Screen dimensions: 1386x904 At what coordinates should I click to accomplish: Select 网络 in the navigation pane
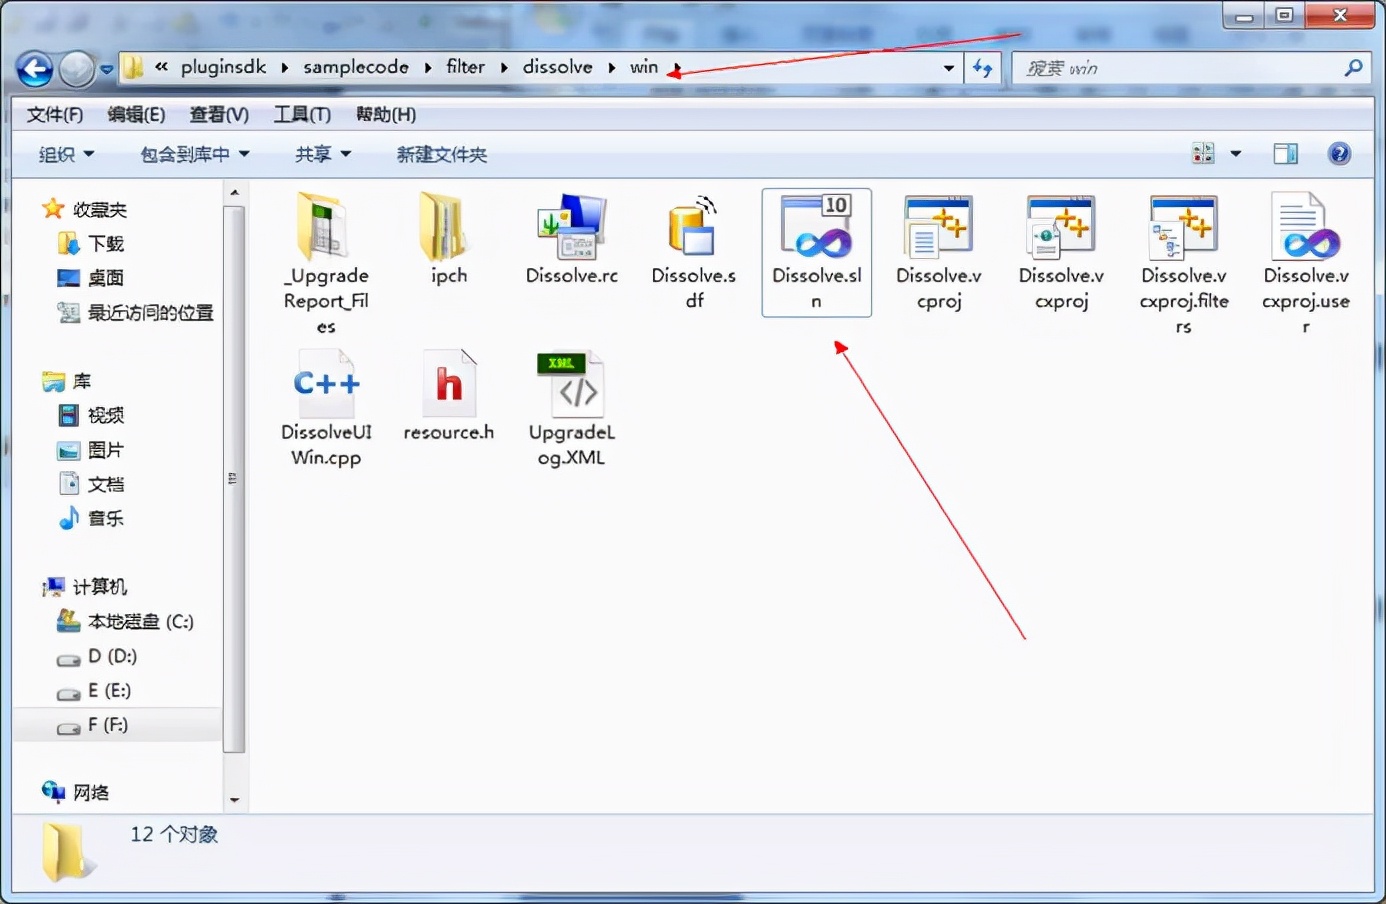click(90, 792)
